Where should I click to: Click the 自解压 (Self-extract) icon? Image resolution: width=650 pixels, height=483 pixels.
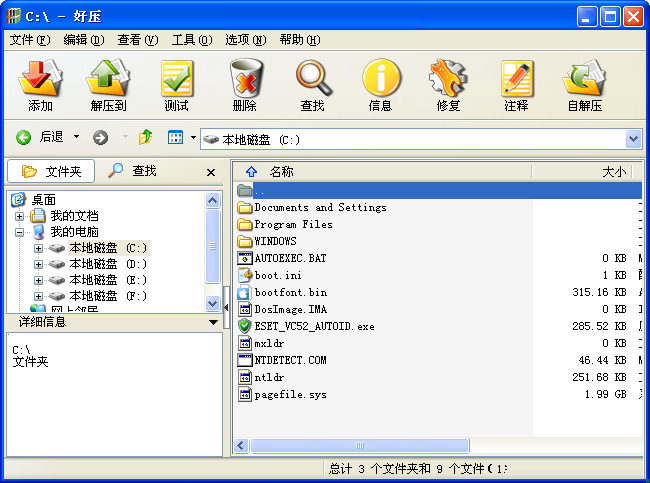click(x=584, y=85)
